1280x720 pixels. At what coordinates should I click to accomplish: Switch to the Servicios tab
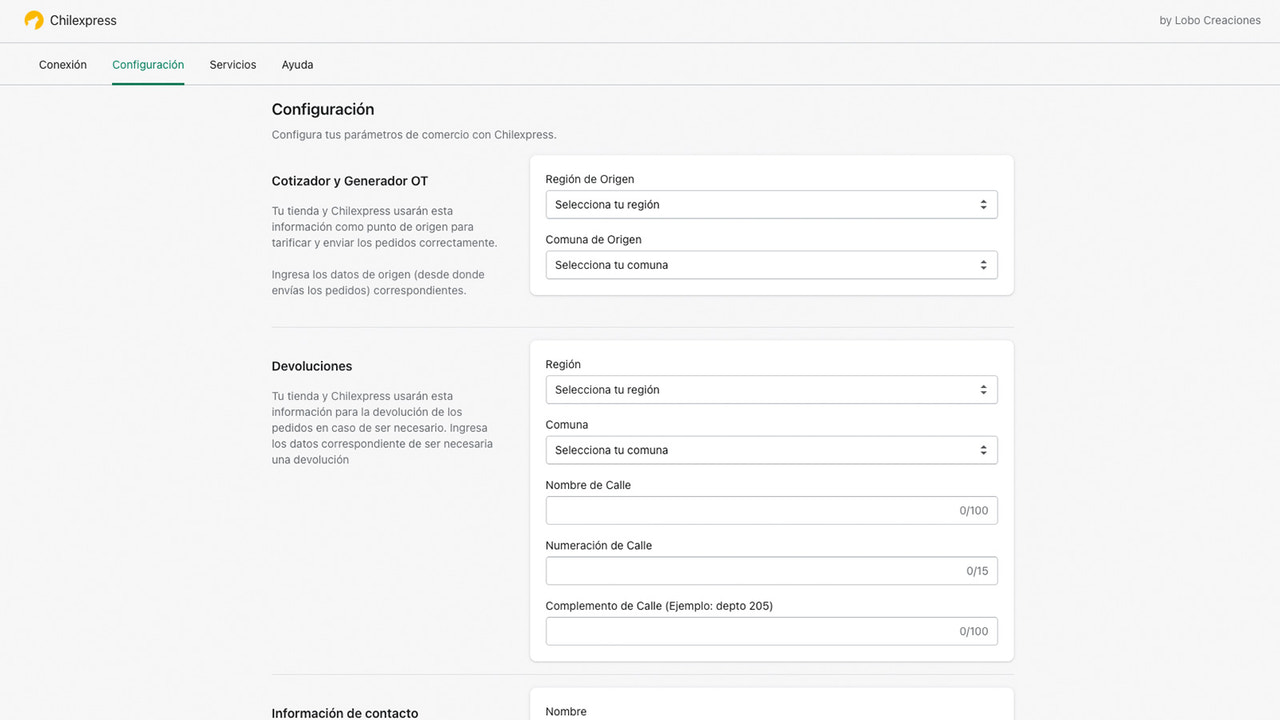(x=232, y=63)
